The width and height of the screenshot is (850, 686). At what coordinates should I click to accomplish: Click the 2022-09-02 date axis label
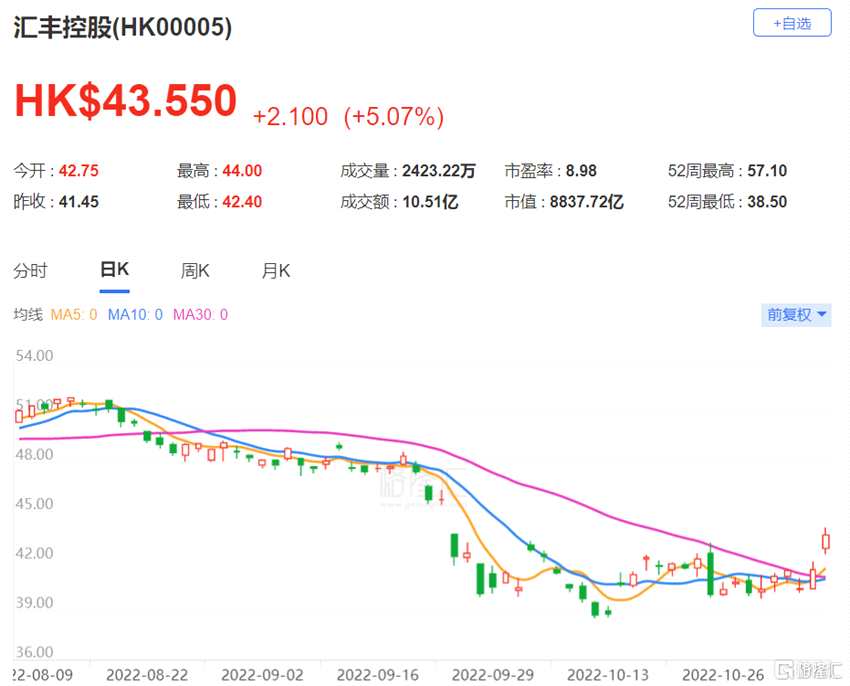click(262, 675)
